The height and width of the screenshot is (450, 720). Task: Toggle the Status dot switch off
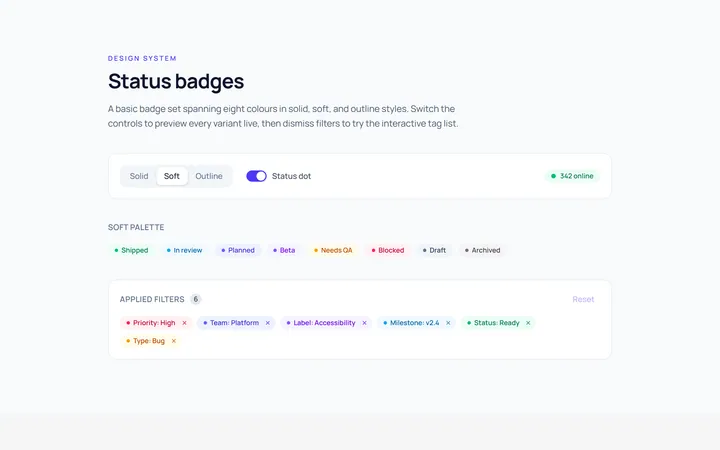tap(256, 176)
